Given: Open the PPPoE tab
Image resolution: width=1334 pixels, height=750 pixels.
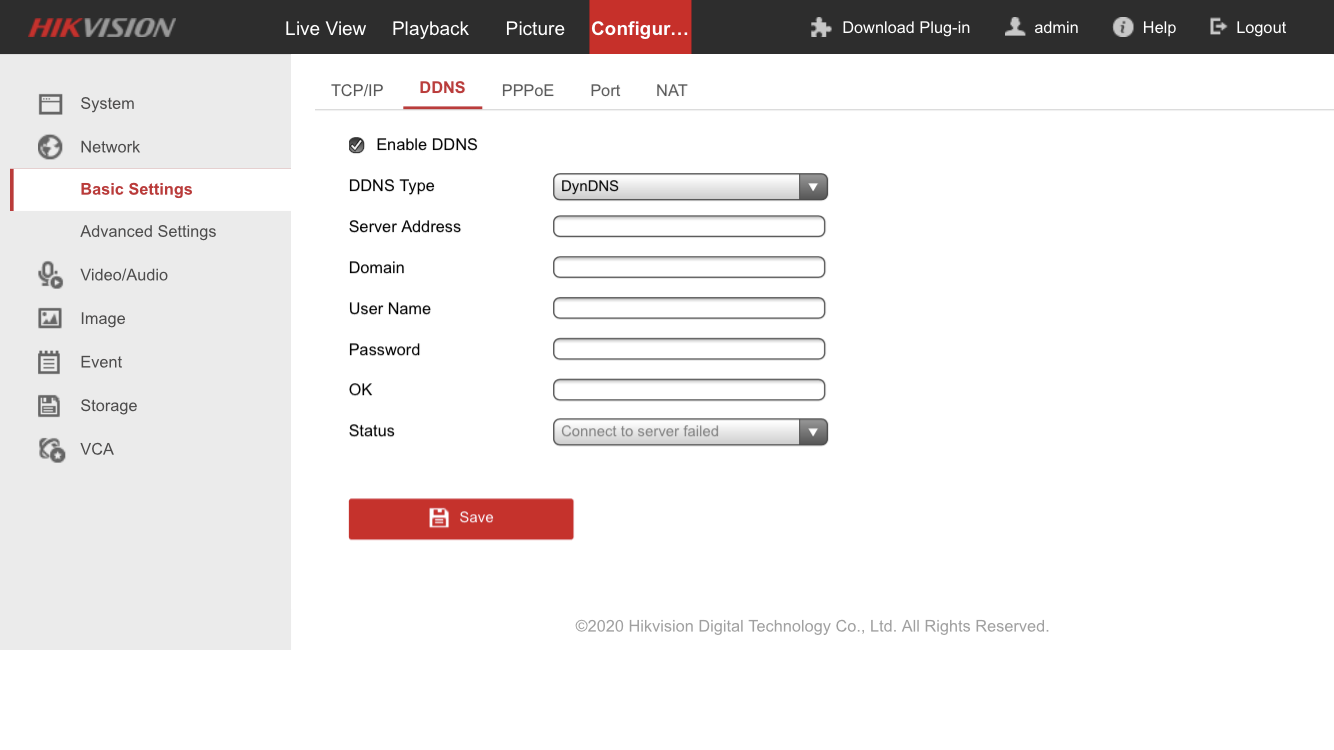Looking at the screenshot, I should click(527, 91).
